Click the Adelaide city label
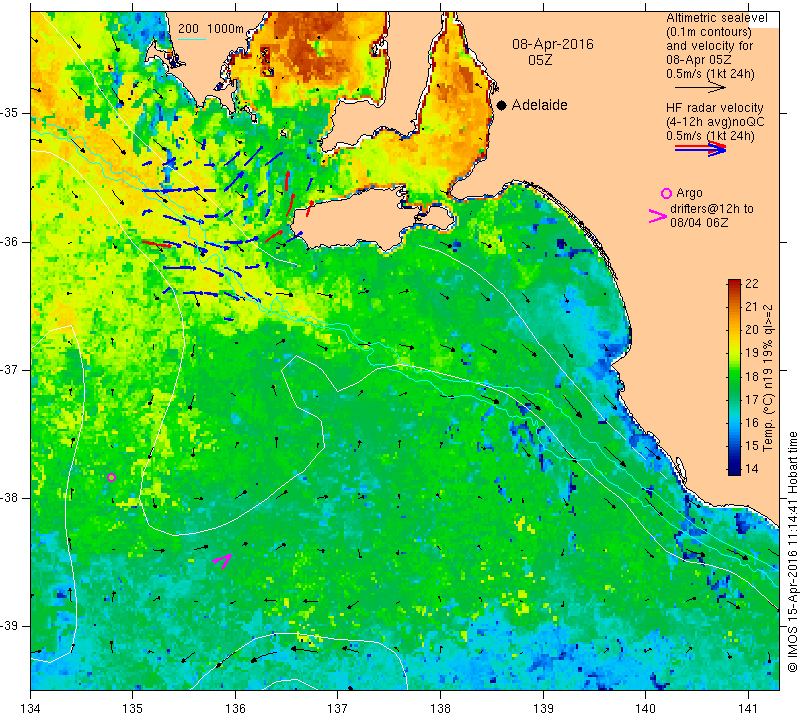This screenshot has height=720, width=800. coord(539,105)
